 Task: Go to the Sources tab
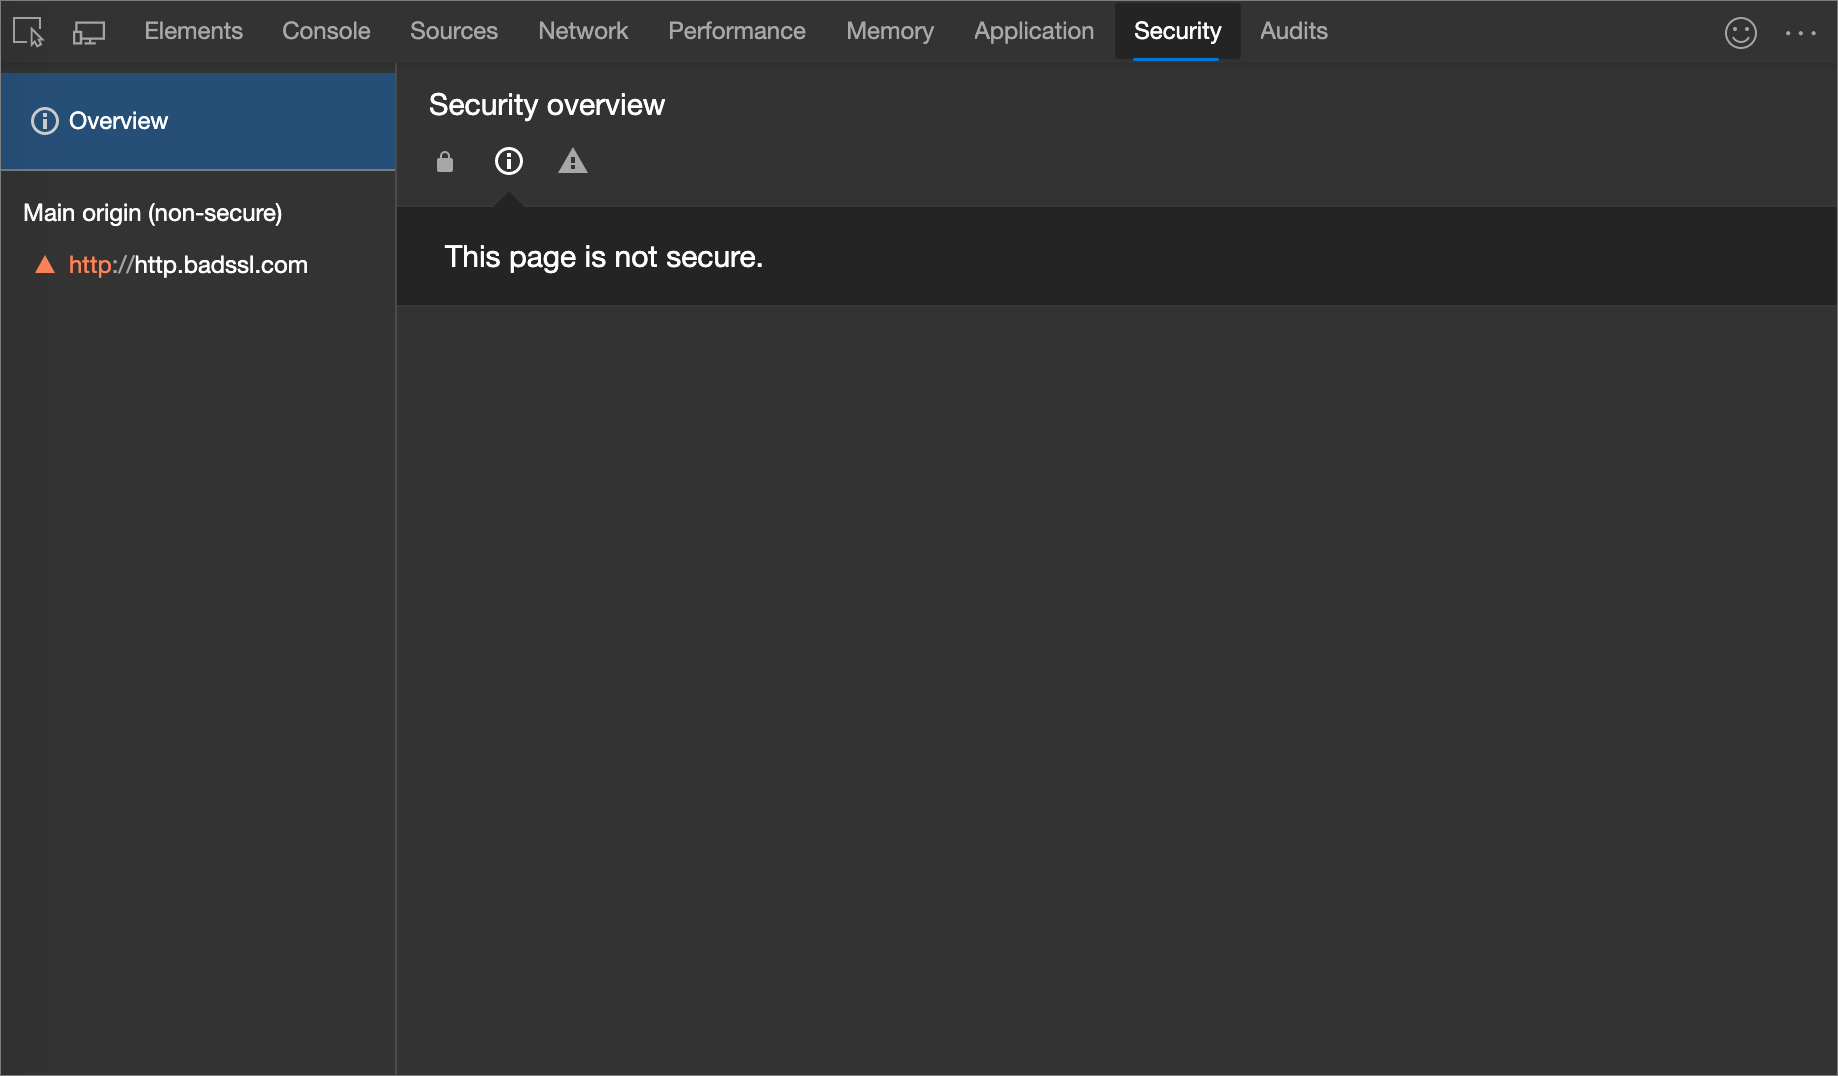[454, 31]
